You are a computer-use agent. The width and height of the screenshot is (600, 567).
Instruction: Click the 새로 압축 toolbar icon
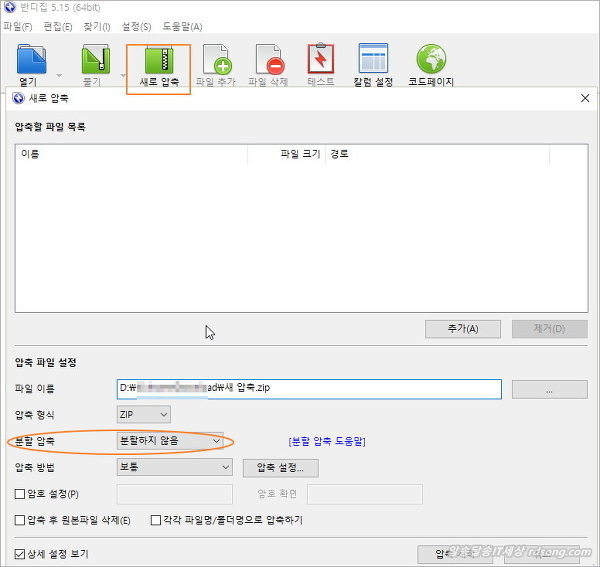159,60
